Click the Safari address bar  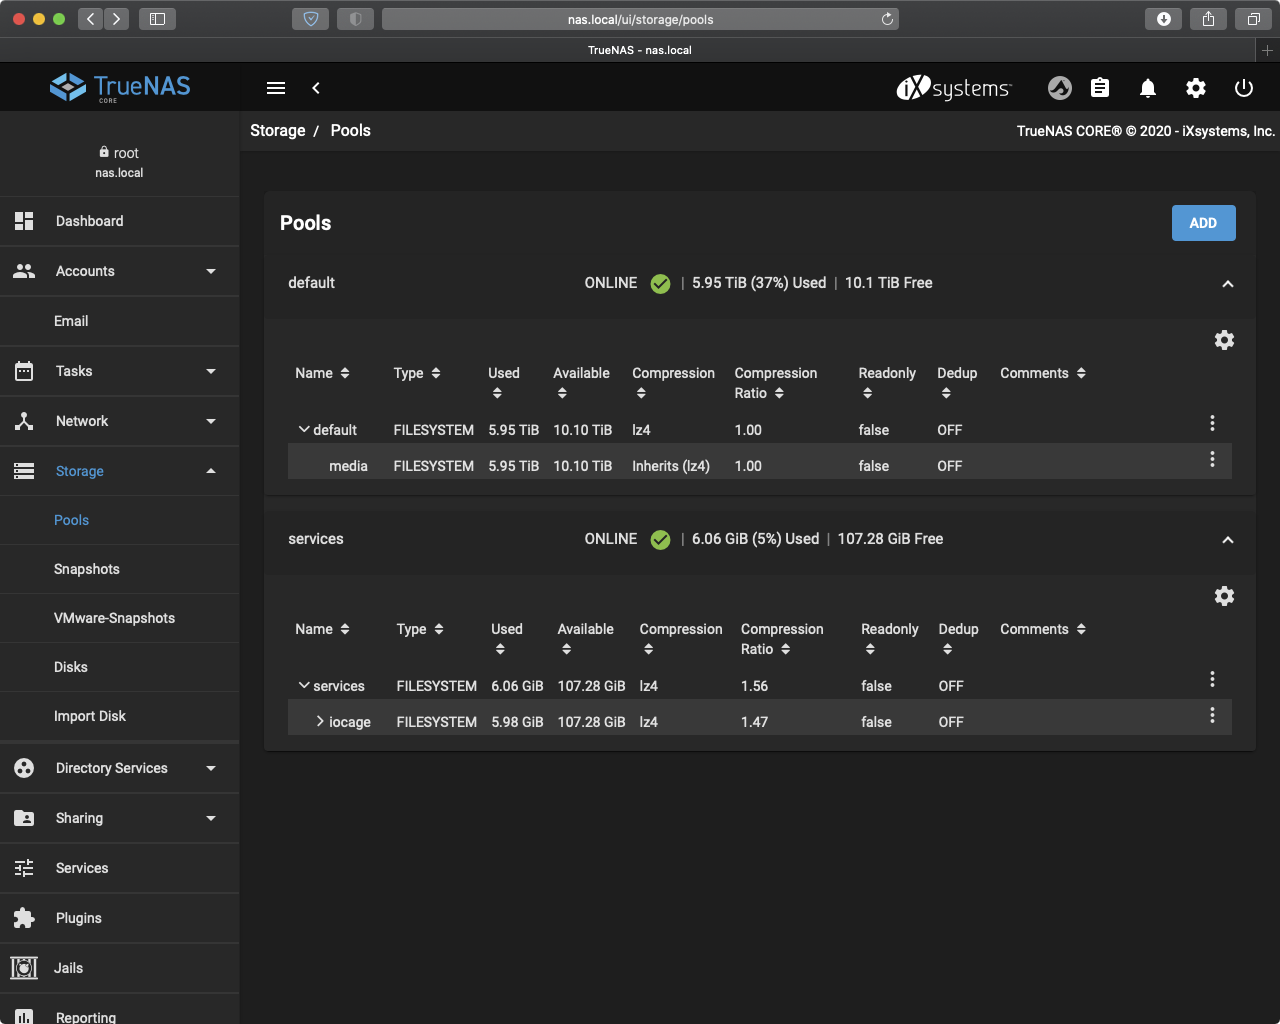(640, 19)
